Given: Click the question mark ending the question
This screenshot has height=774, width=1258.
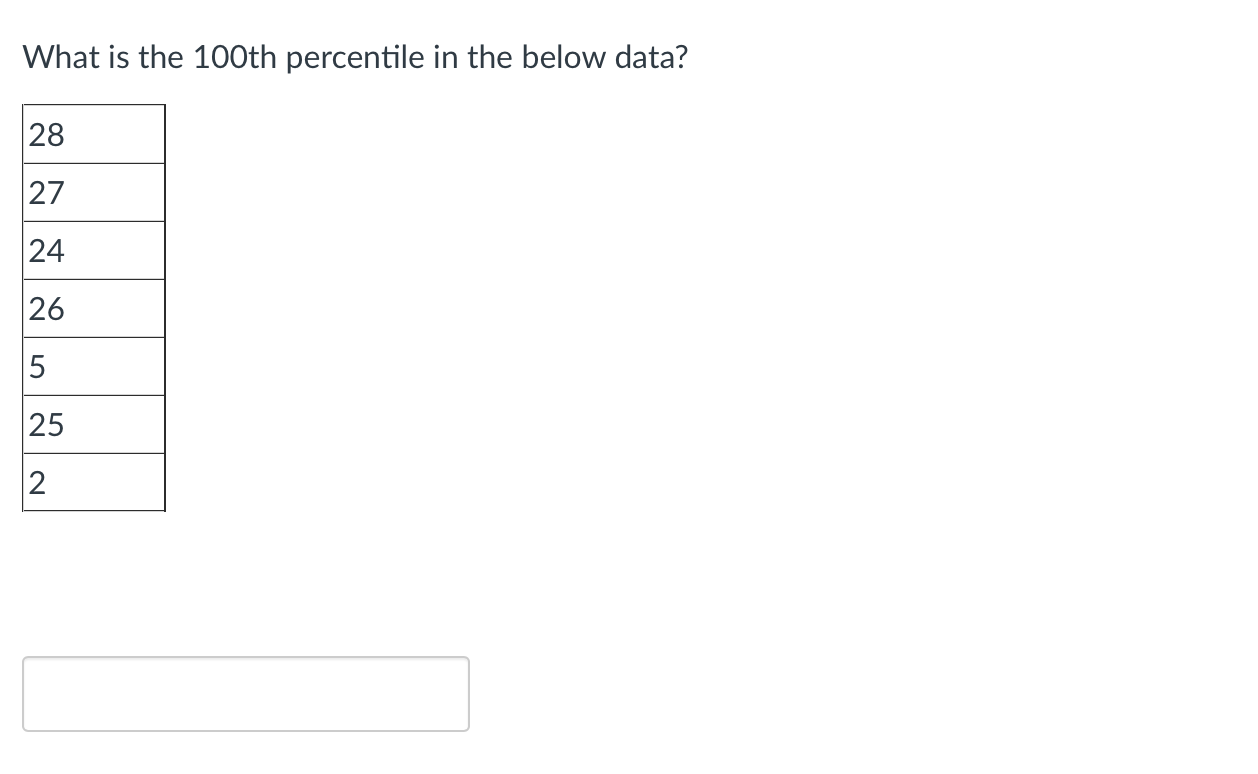Looking at the screenshot, I should pos(682,57).
